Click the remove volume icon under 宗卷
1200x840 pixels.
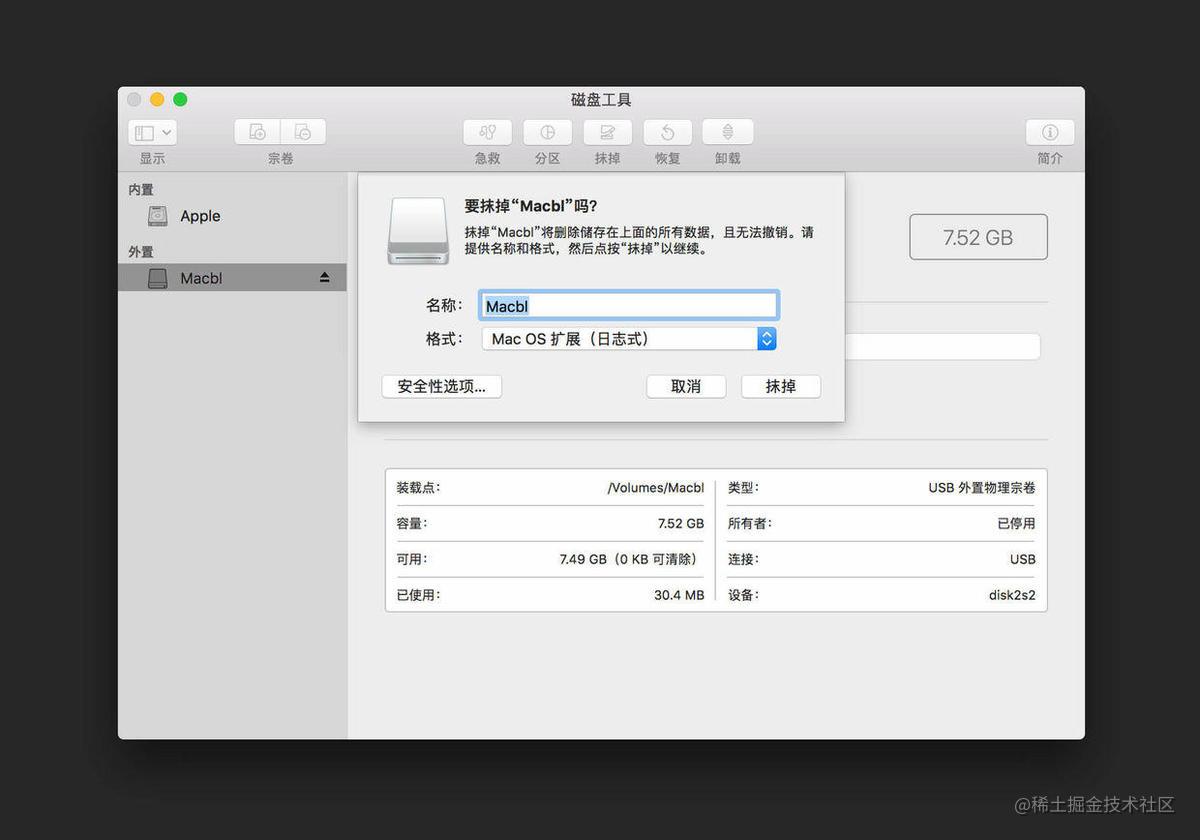coord(303,131)
